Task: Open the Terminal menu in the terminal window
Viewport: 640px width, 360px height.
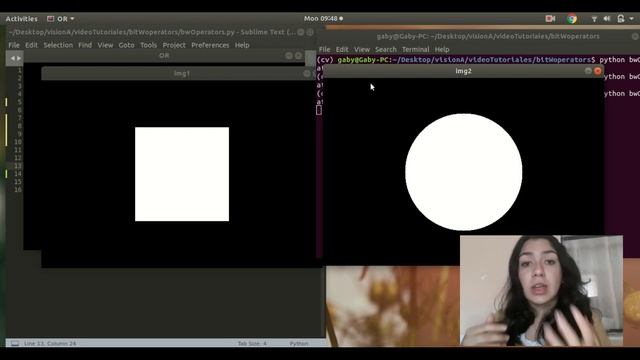Action: [x=416, y=49]
